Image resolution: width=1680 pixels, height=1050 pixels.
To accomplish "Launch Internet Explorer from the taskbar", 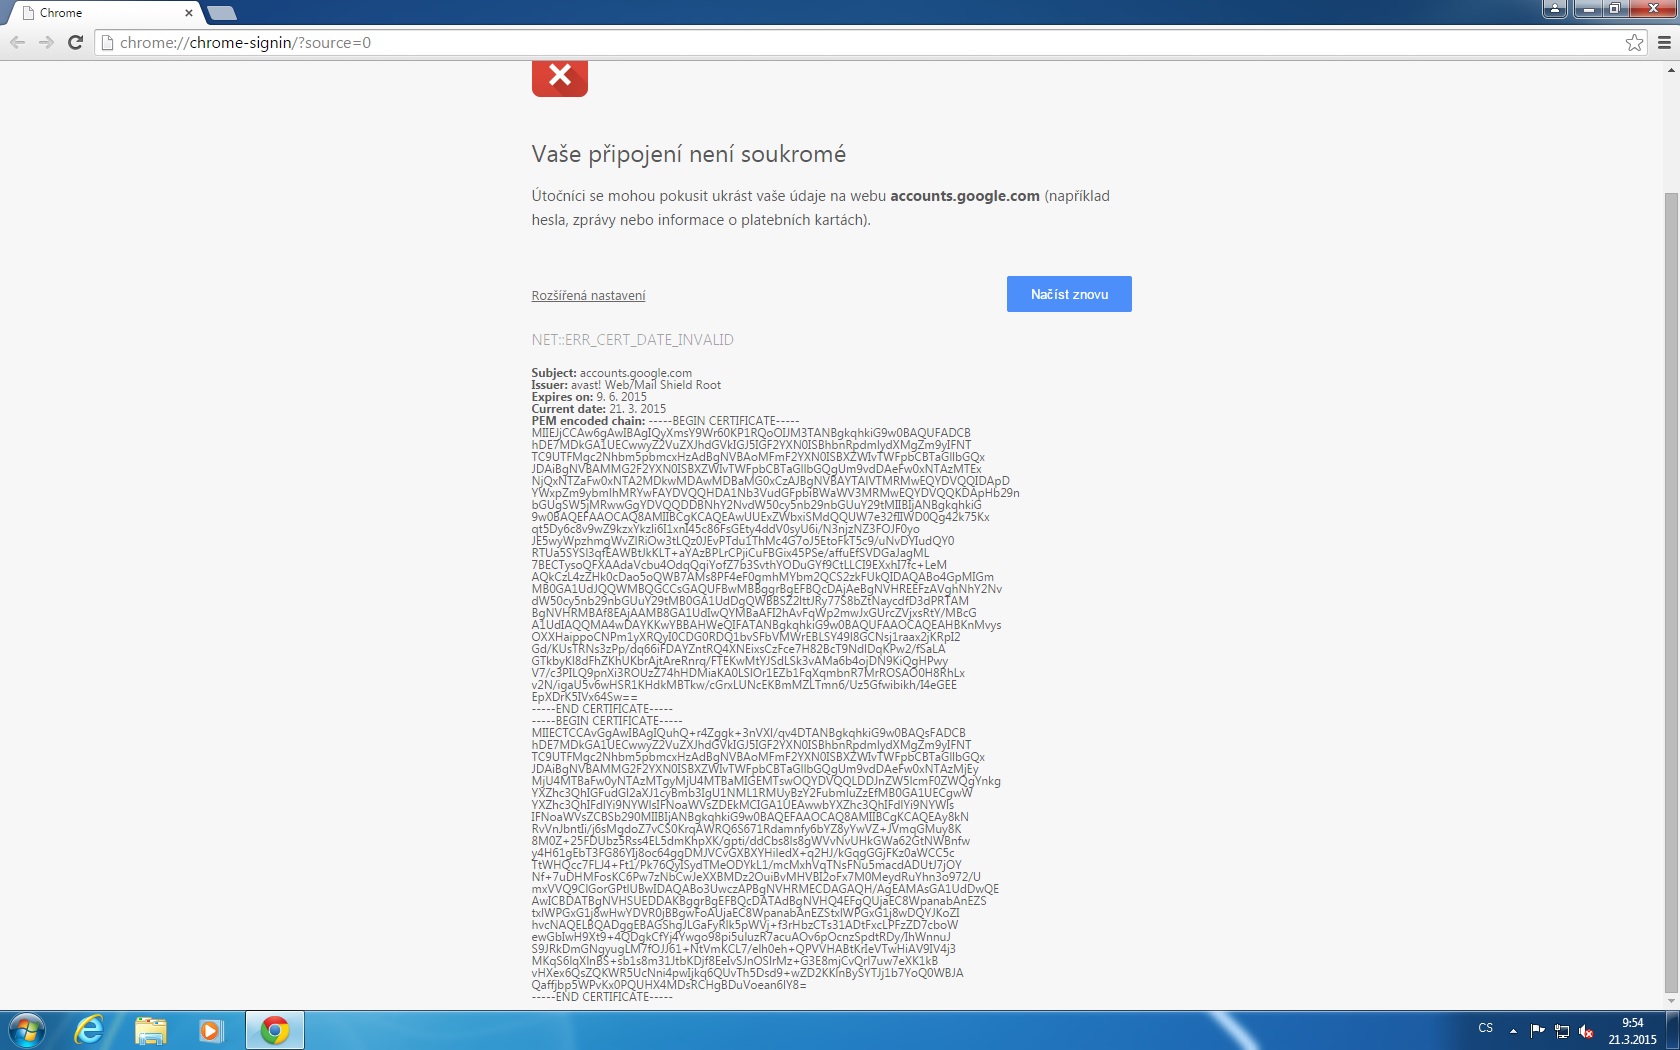I will 89,1030.
